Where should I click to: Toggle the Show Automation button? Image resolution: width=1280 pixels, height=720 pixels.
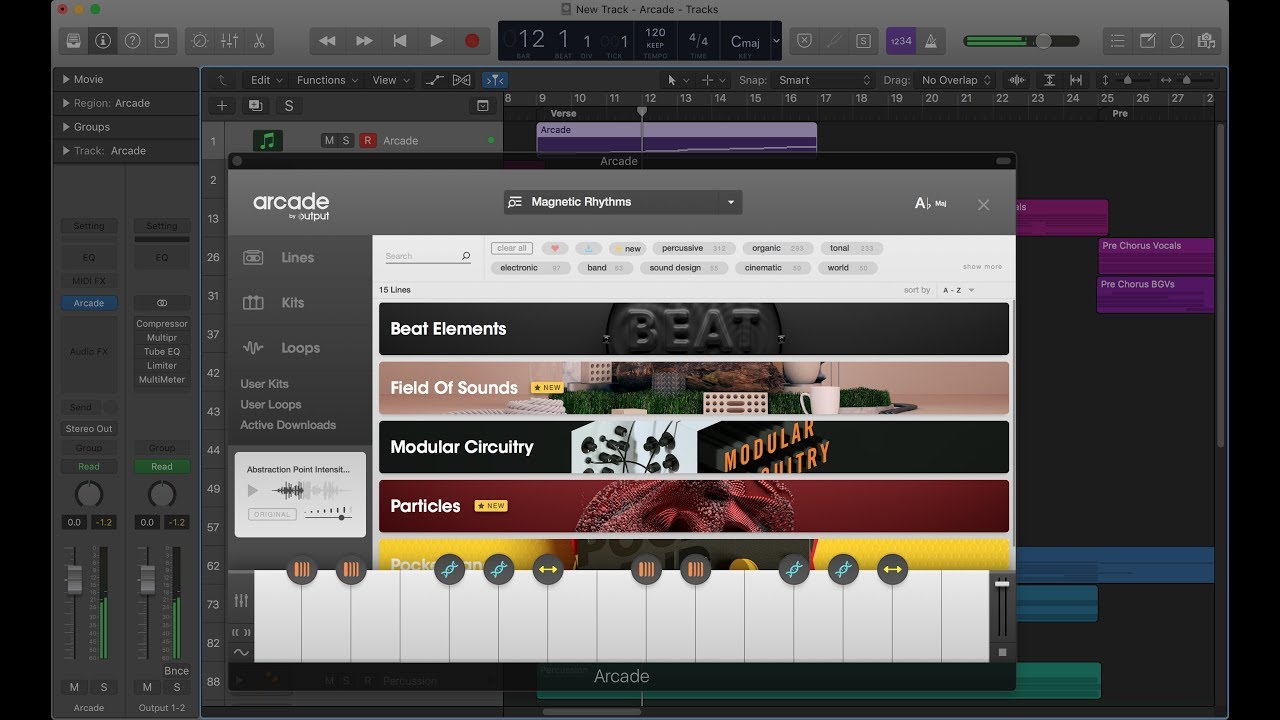coord(434,80)
